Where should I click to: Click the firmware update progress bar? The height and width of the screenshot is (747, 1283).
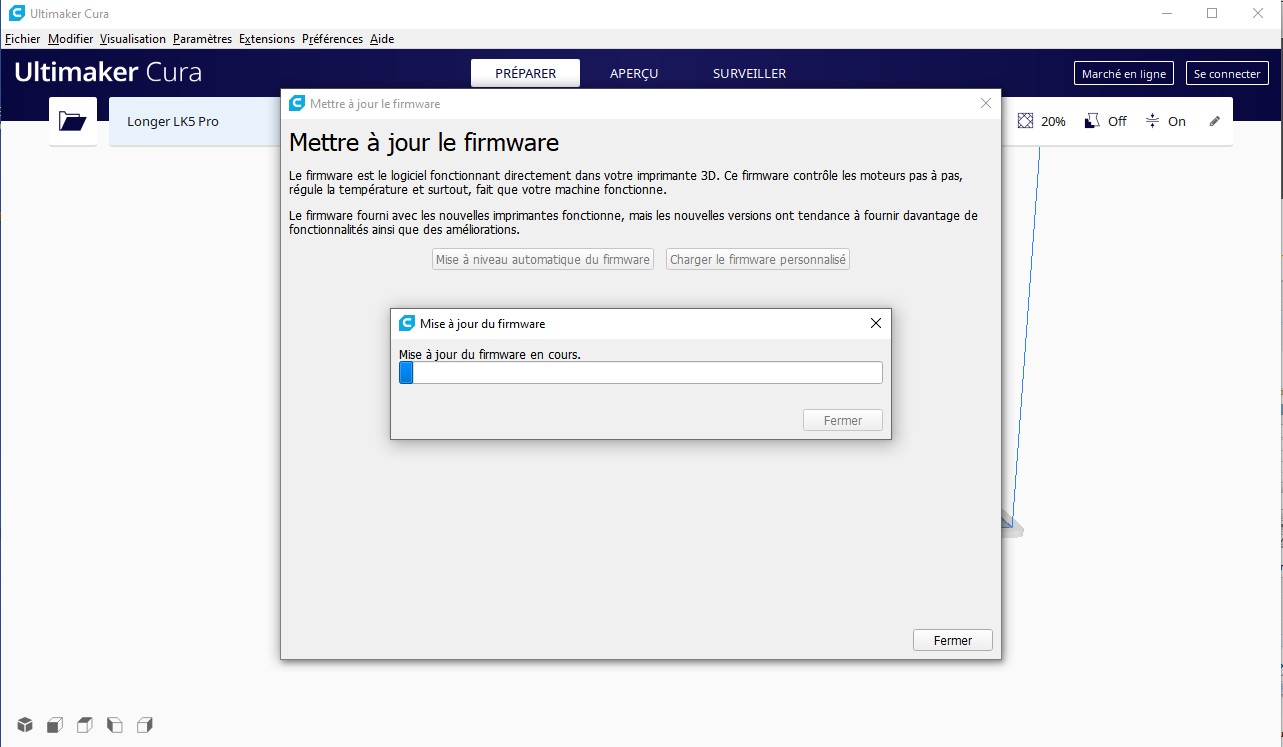coord(641,373)
